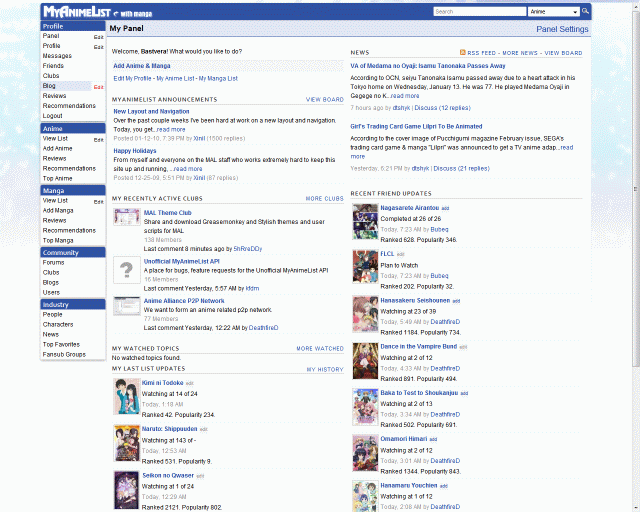
Task: Click the search magnifier icon
Action: click(x=585, y=11)
